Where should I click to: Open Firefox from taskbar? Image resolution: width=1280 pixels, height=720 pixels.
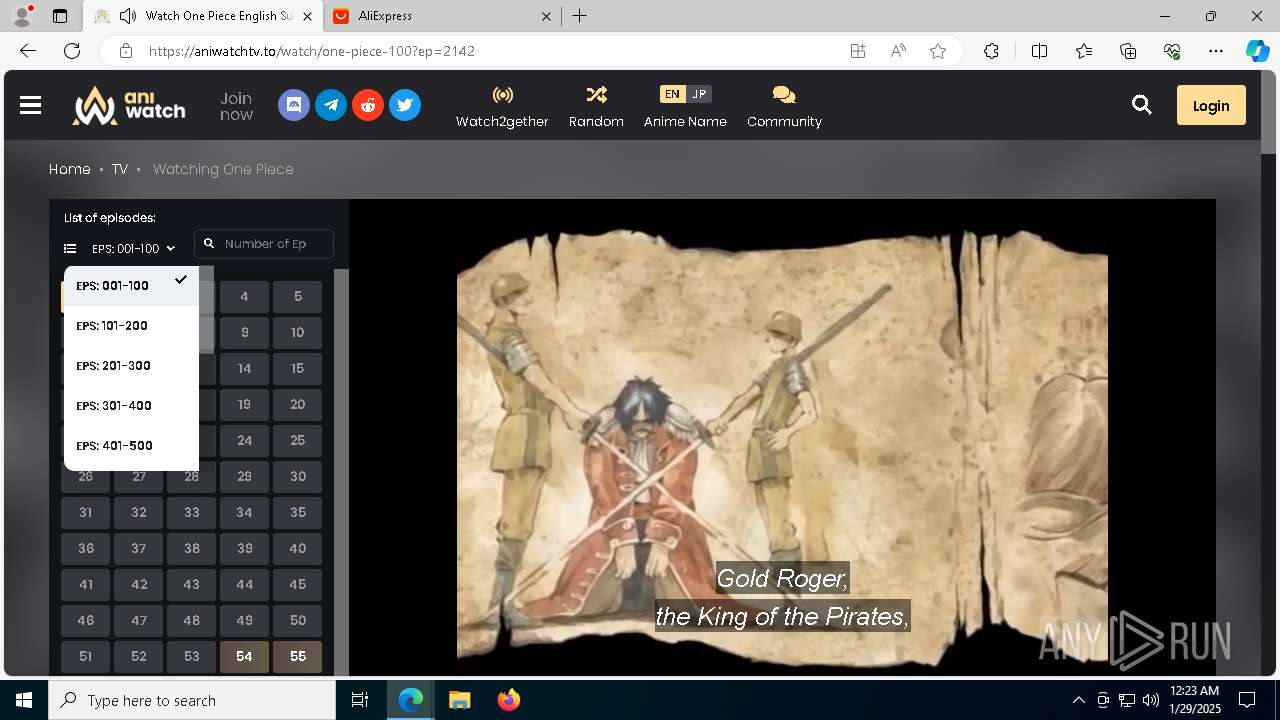[x=508, y=700]
